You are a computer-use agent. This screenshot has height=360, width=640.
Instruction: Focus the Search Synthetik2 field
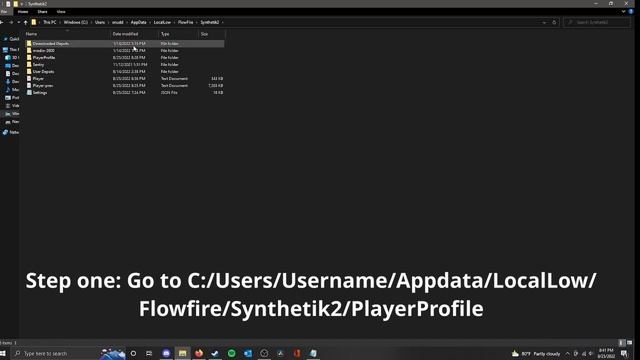point(596,22)
